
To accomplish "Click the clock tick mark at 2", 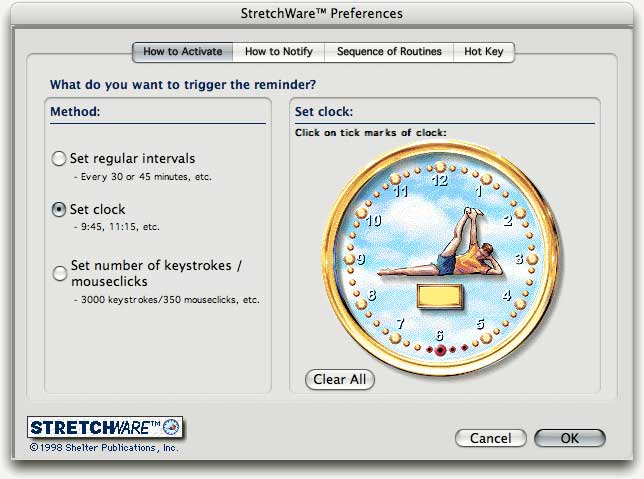I will point(520,213).
